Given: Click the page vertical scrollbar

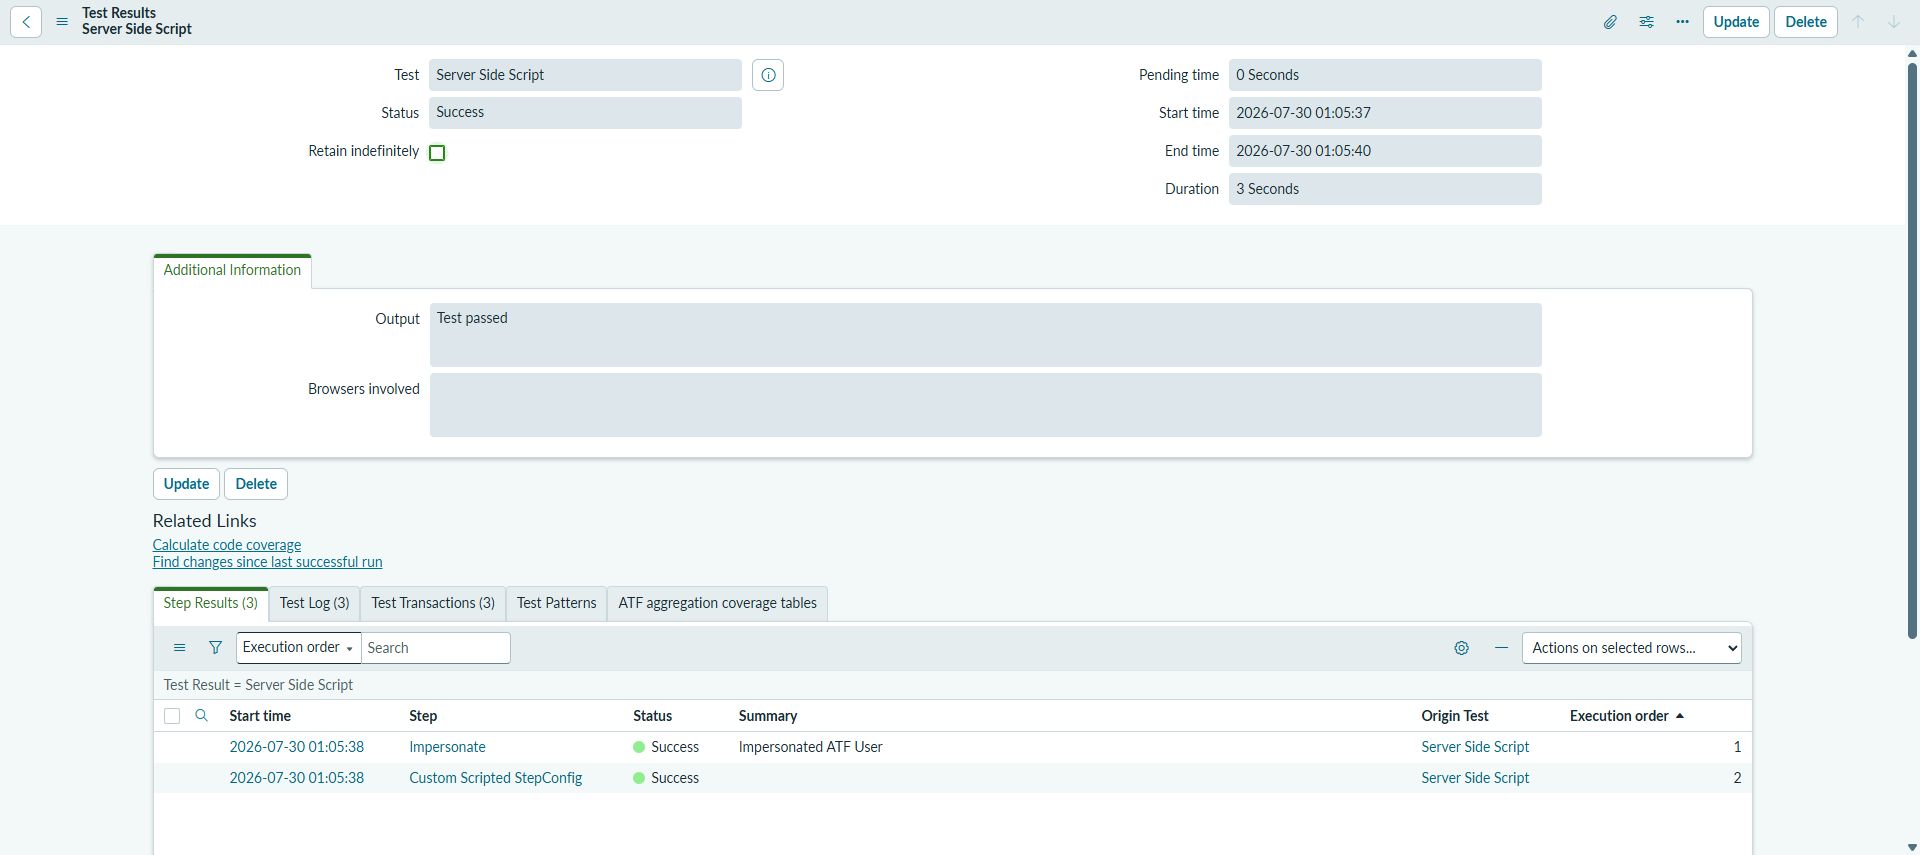Looking at the screenshot, I should (1912, 350).
